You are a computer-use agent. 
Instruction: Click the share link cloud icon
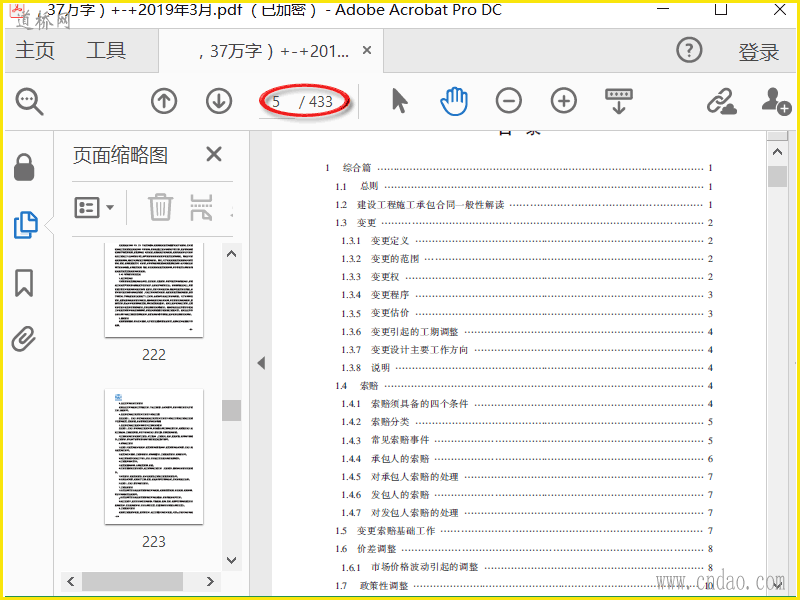click(721, 101)
